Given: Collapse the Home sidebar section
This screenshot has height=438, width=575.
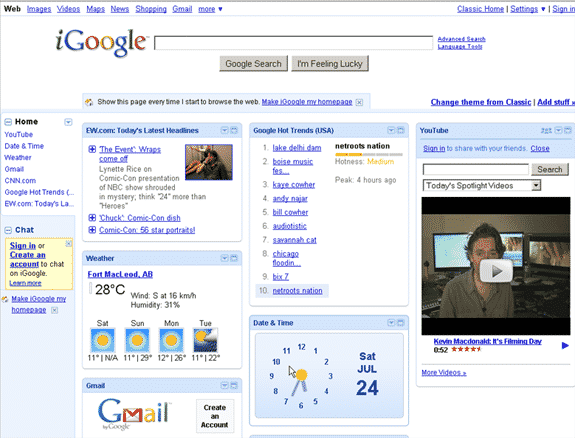Looking at the screenshot, I should pyautogui.click(x=8, y=122).
